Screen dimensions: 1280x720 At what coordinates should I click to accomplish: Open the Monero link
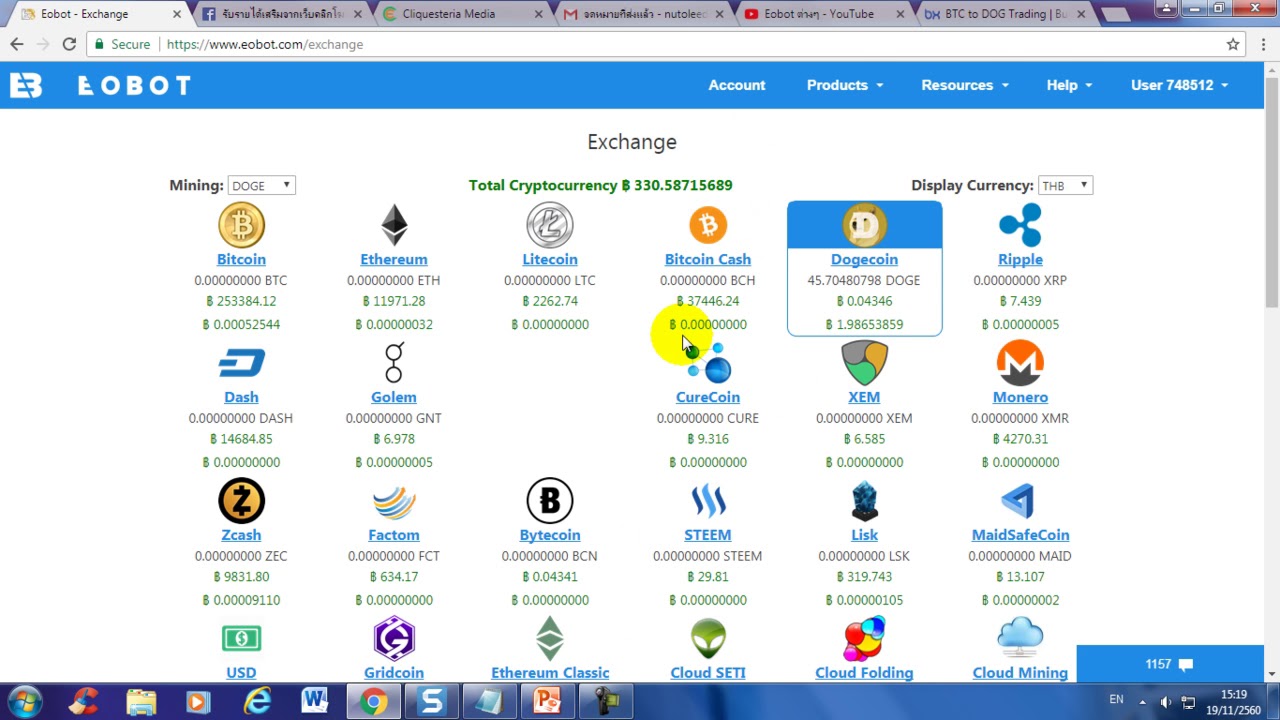click(x=1020, y=397)
